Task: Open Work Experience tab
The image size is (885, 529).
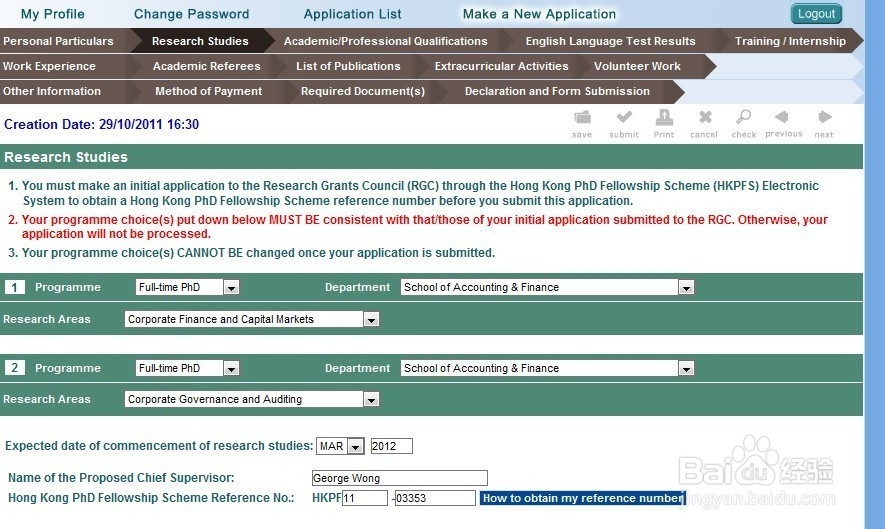Action: coord(50,66)
